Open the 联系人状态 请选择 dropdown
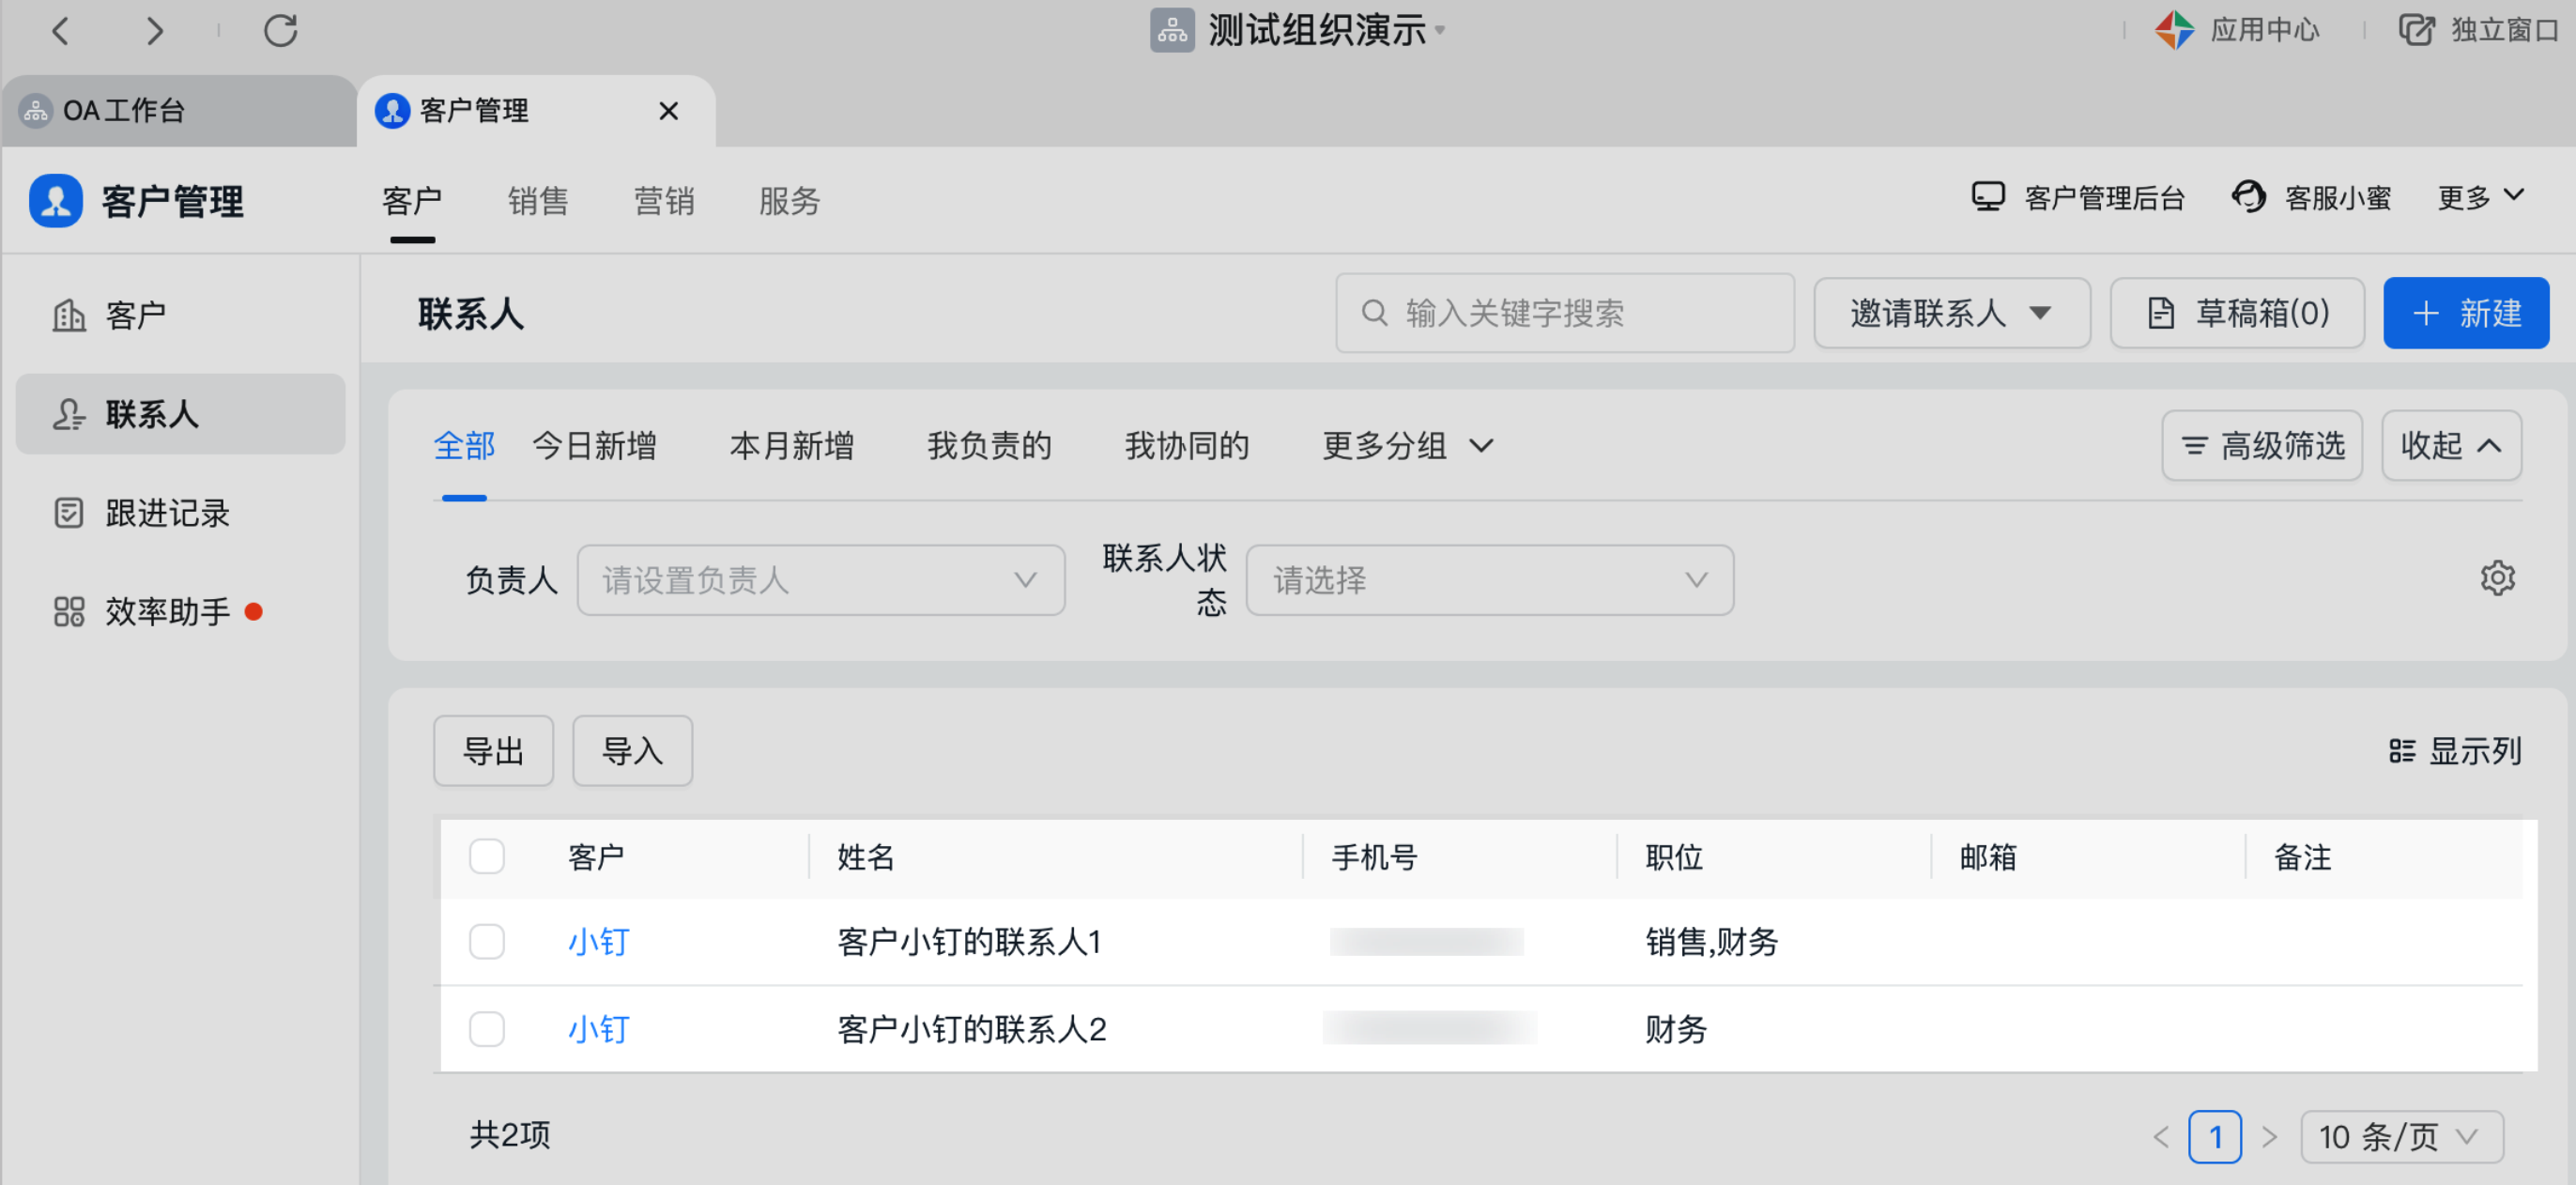 click(1488, 580)
